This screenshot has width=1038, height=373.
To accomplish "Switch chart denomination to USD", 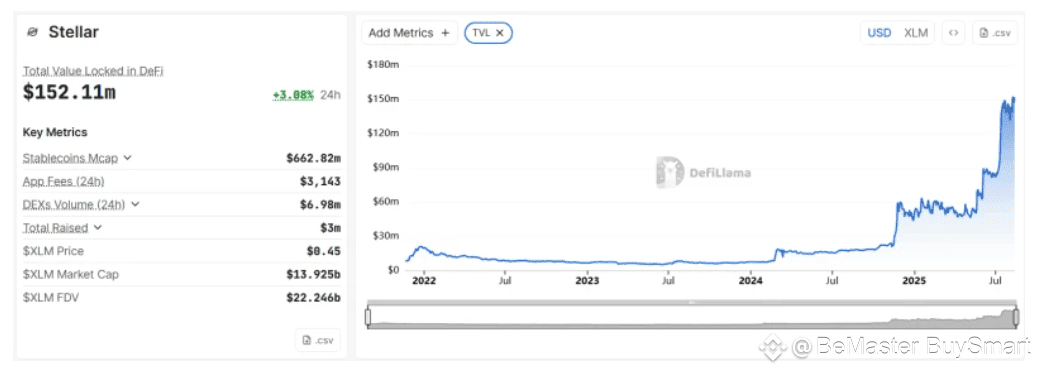I will (x=879, y=32).
